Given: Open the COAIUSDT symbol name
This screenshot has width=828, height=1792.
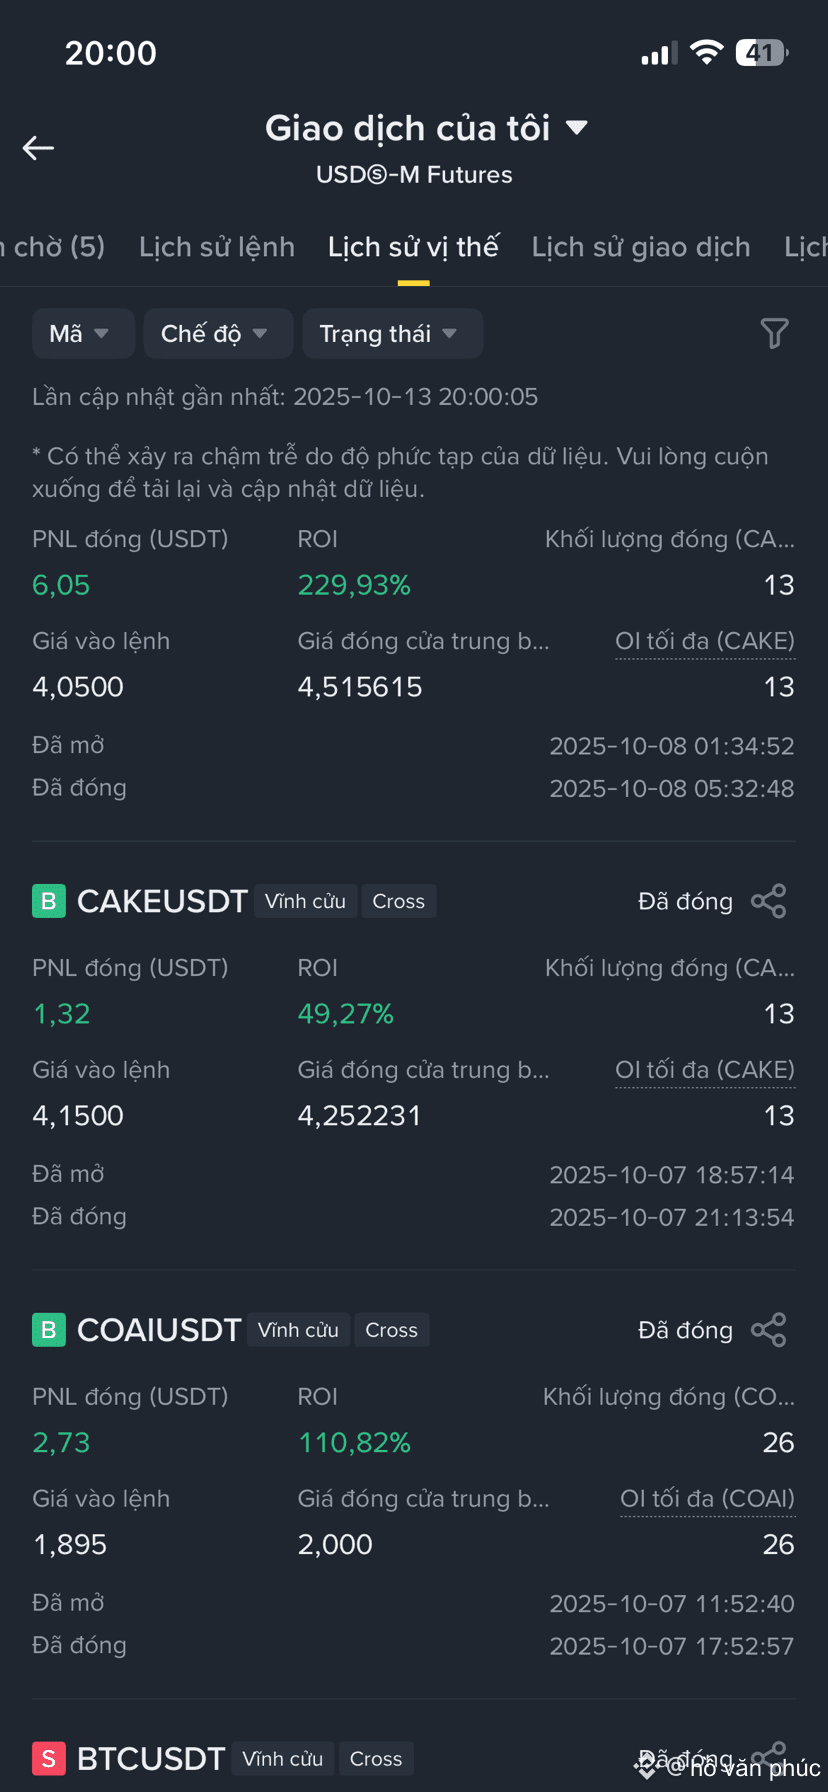Looking at the screenshot, I should [x=159, y=1330].
